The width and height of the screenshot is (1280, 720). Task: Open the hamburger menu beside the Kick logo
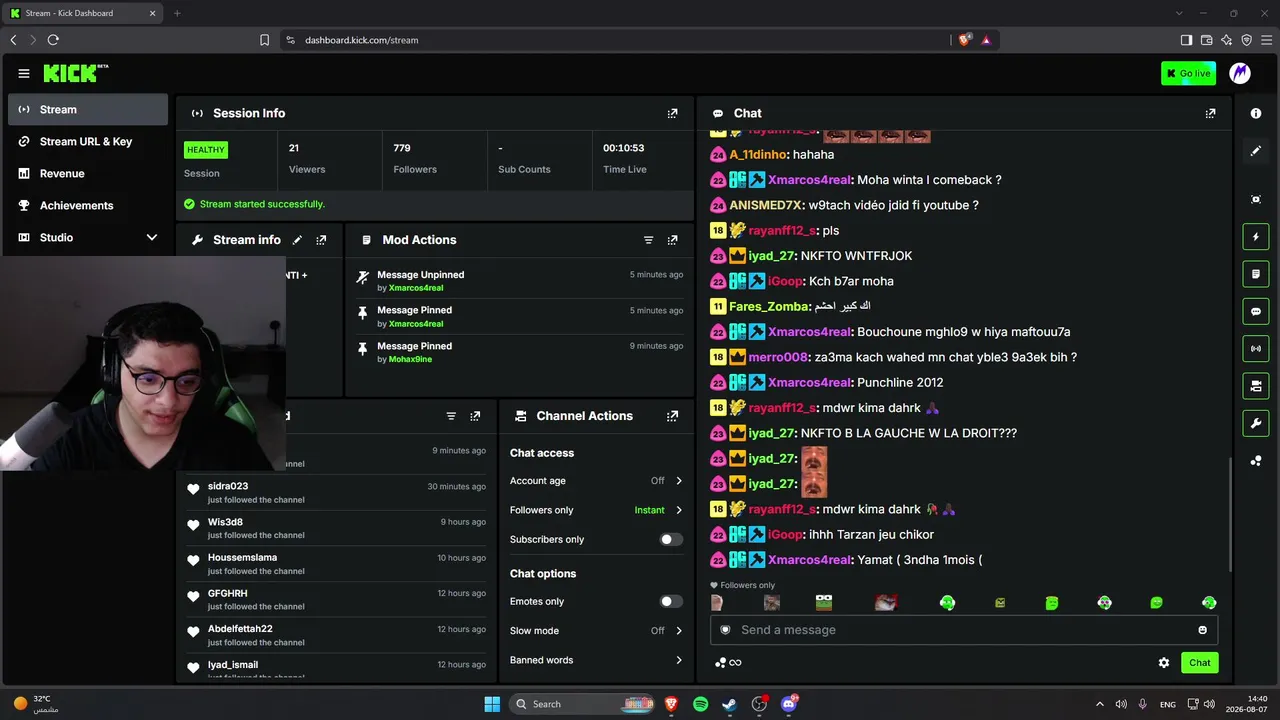coord(24,73)
